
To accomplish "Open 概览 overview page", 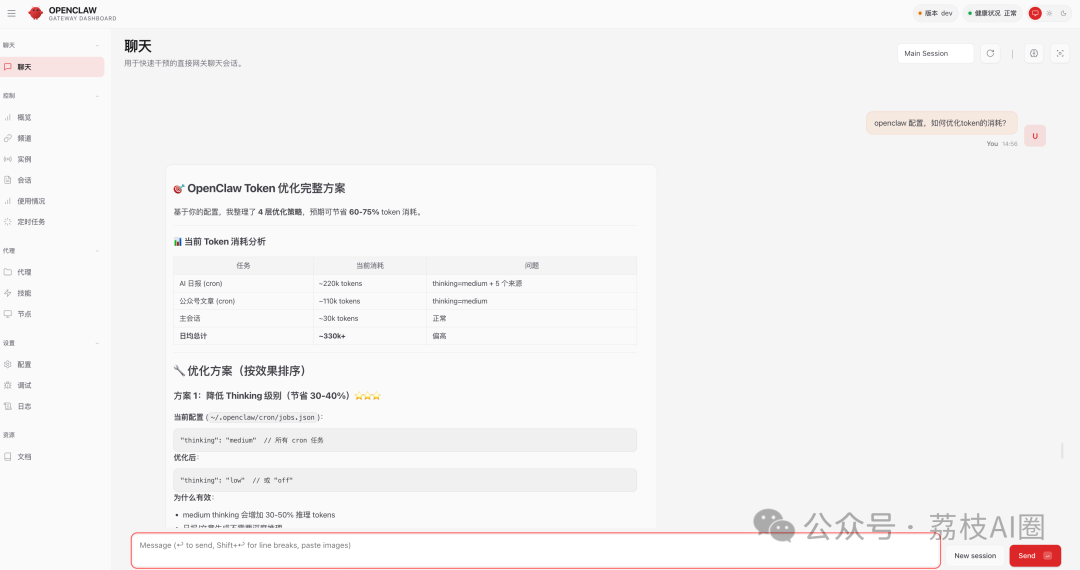I will coord(52,117).
